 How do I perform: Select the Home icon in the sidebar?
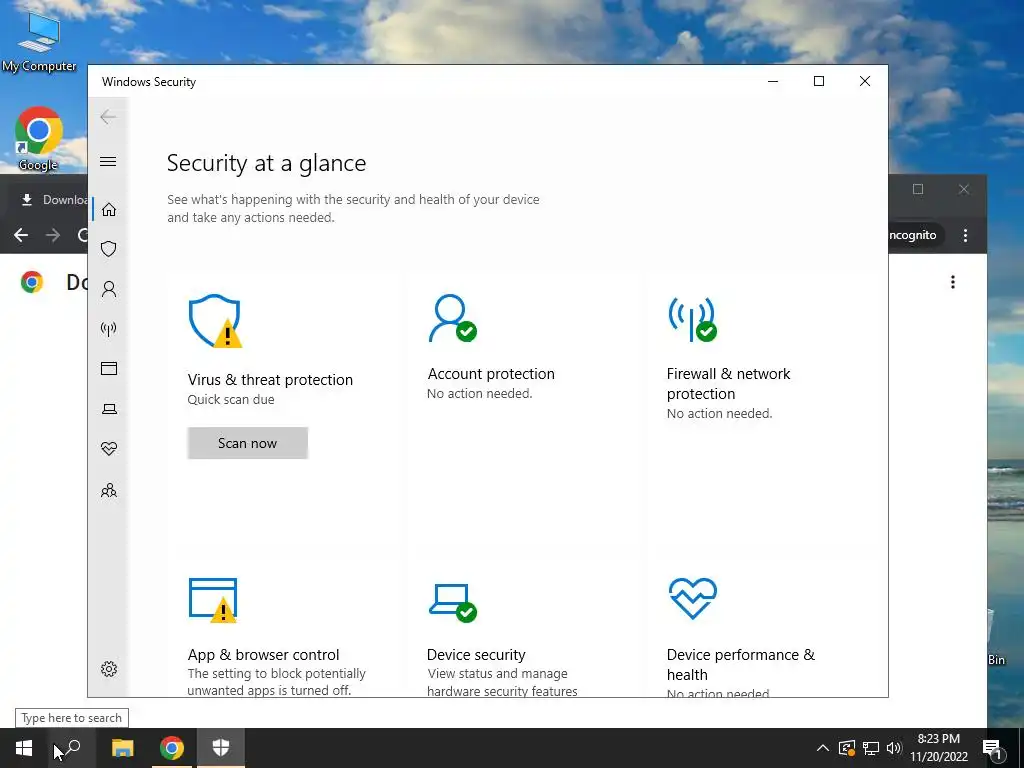pos(109,209)
